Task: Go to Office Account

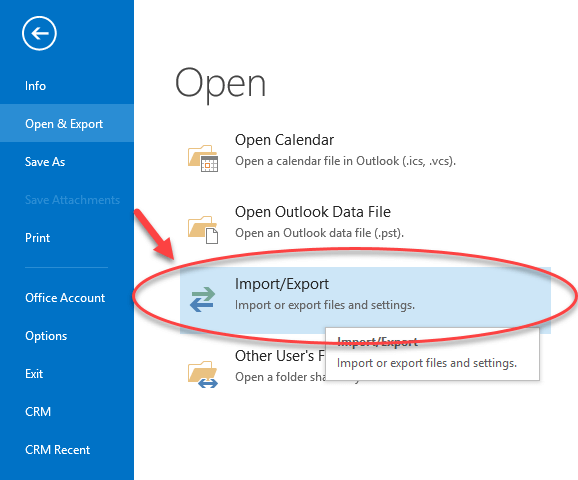Action: tap(65, 298)
